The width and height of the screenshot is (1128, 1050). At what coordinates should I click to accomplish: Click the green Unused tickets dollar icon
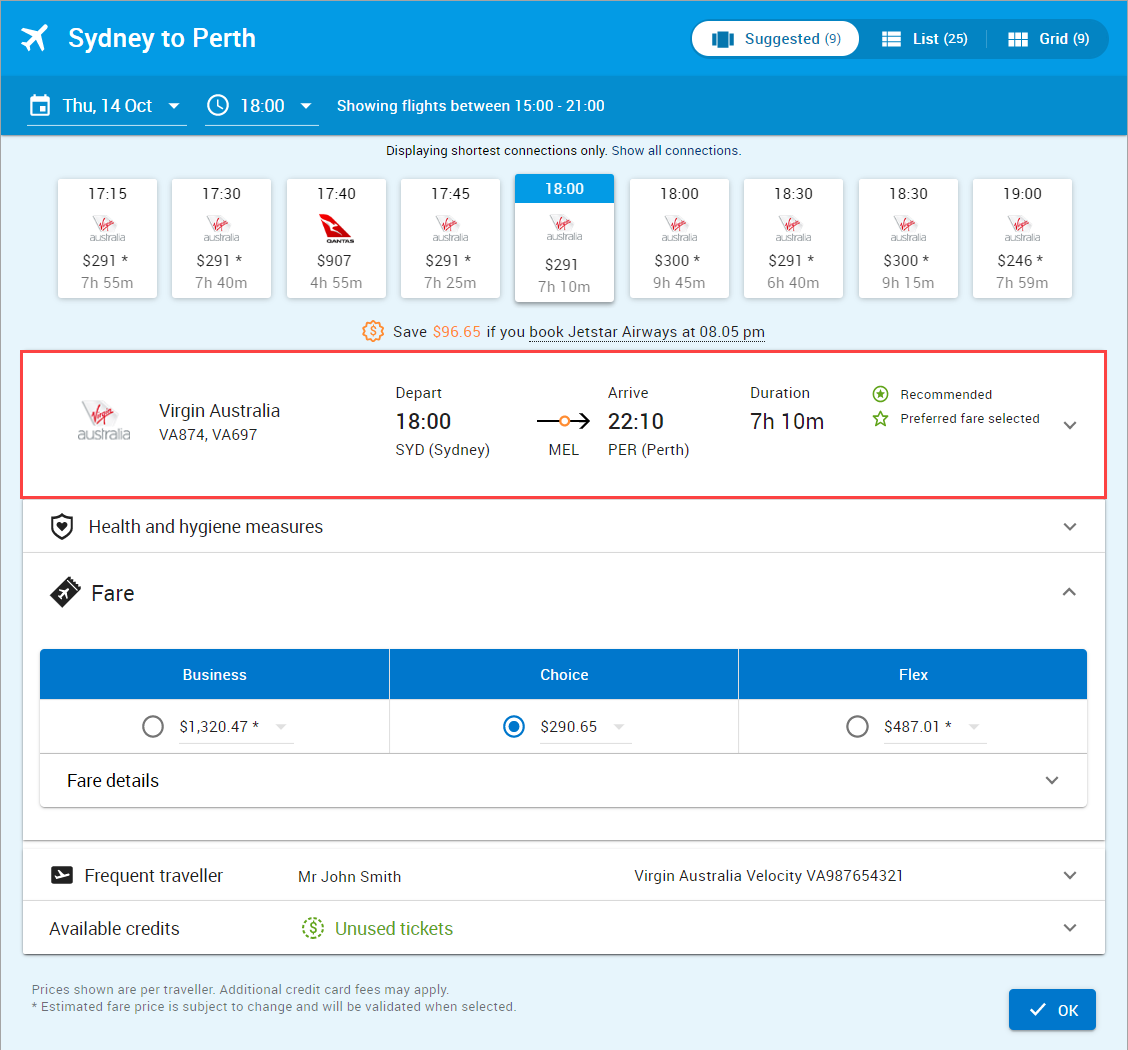pyautogui.click(x=313, y=928)
